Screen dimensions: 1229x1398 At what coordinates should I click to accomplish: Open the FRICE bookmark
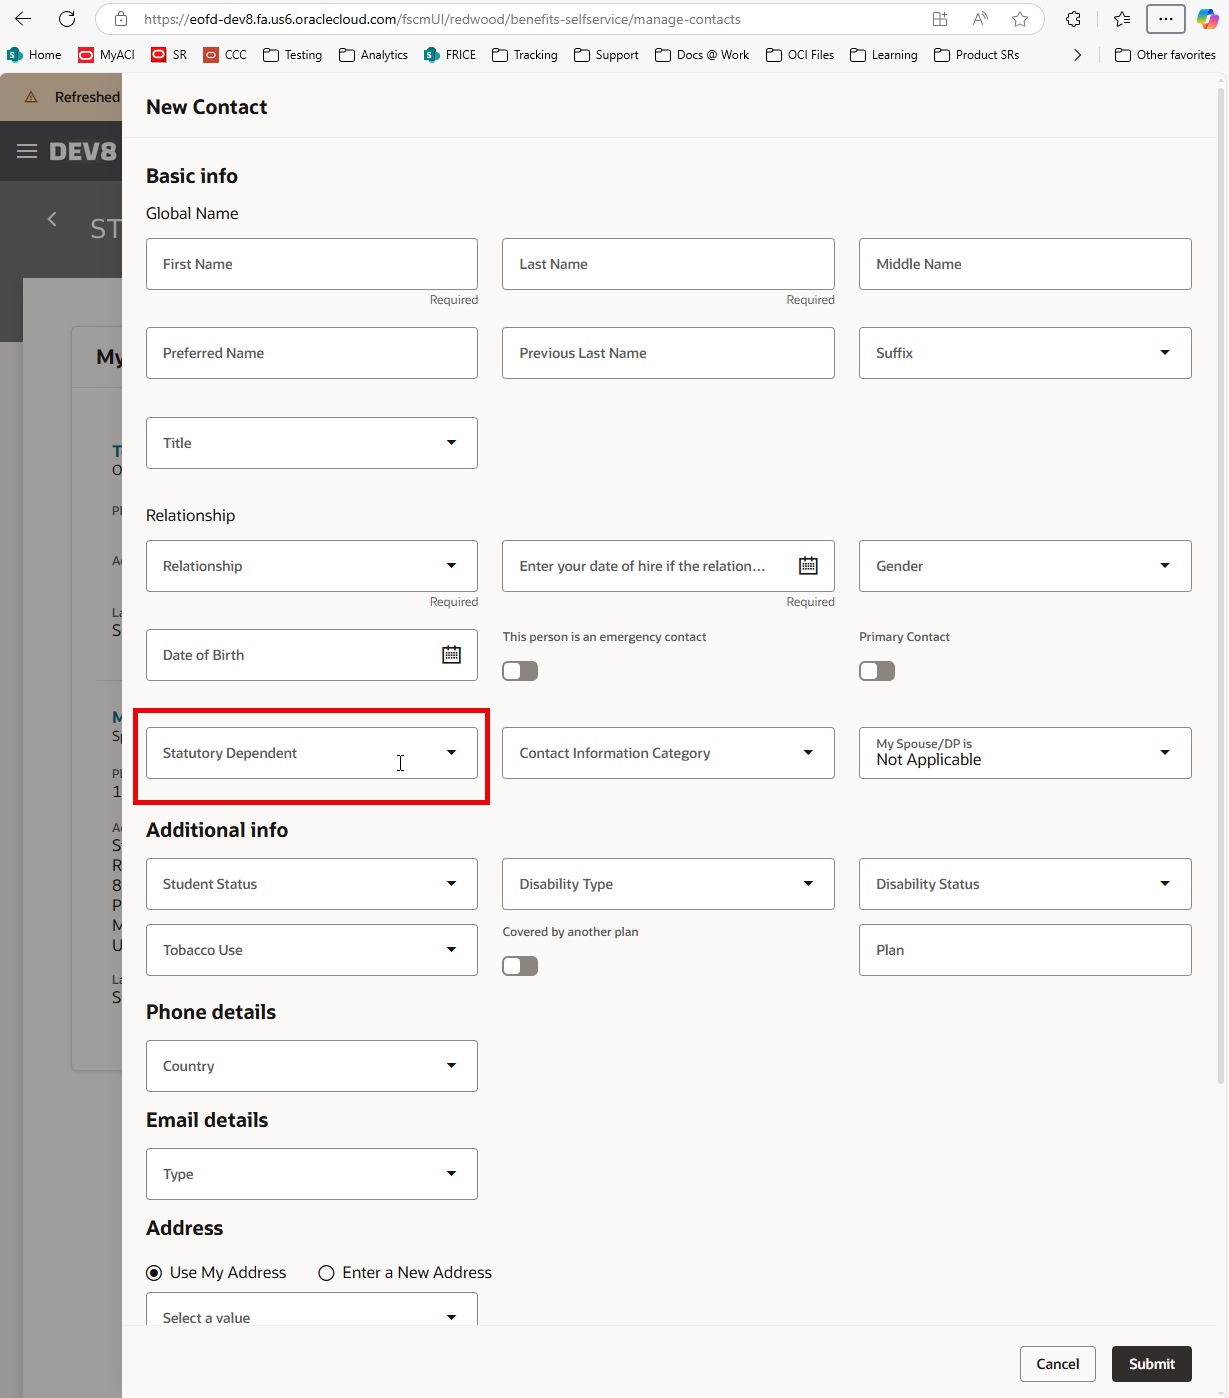pos(450,55)
